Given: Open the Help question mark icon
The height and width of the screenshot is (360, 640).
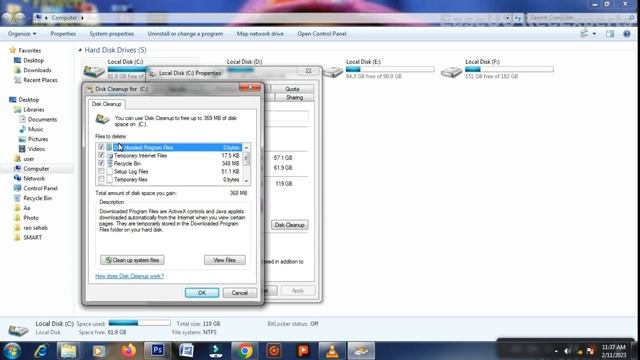Looking at the screenshot, I should click(627, 34).
